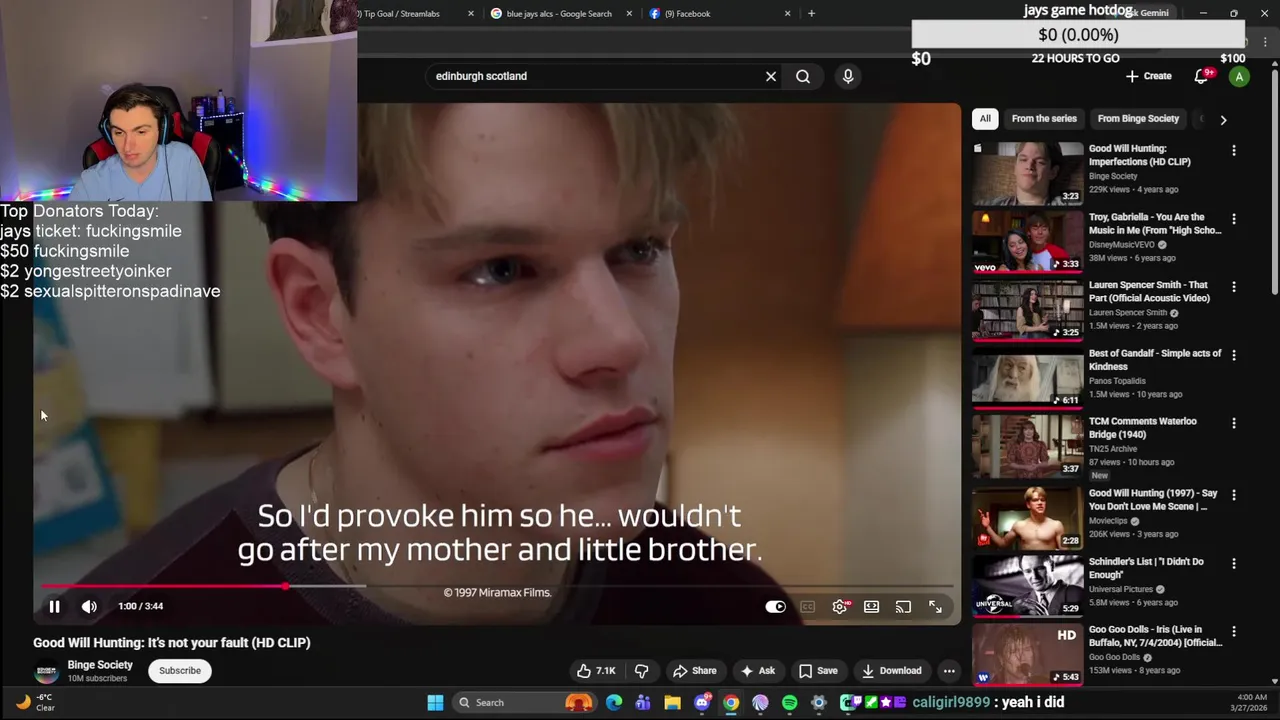The image size is (1280, 720).
Task: Open Discord from the taskbar
Action: [x=702, y=702]
